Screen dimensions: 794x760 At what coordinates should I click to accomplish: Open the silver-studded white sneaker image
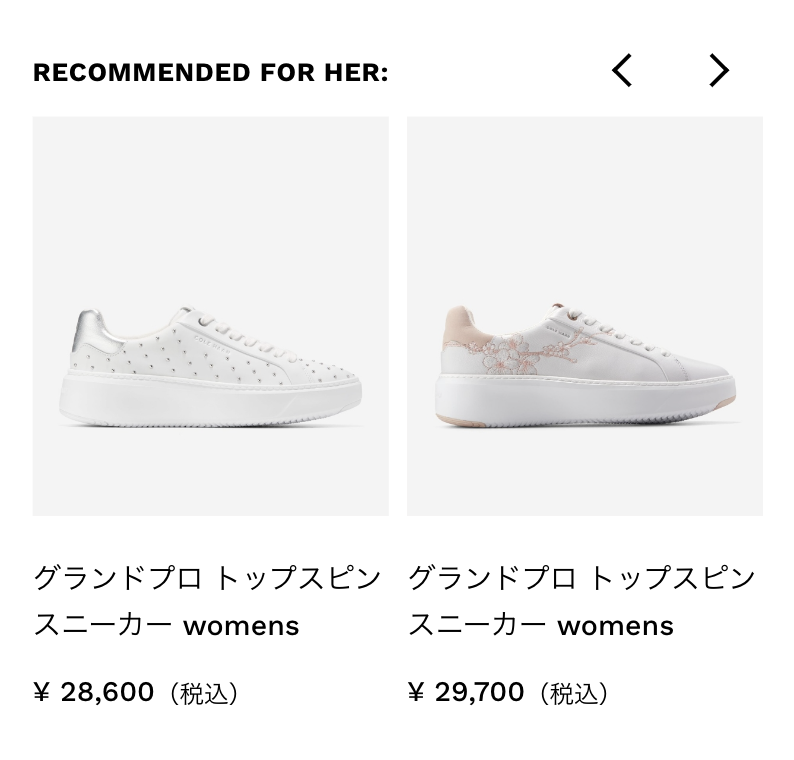pos(211,316)
